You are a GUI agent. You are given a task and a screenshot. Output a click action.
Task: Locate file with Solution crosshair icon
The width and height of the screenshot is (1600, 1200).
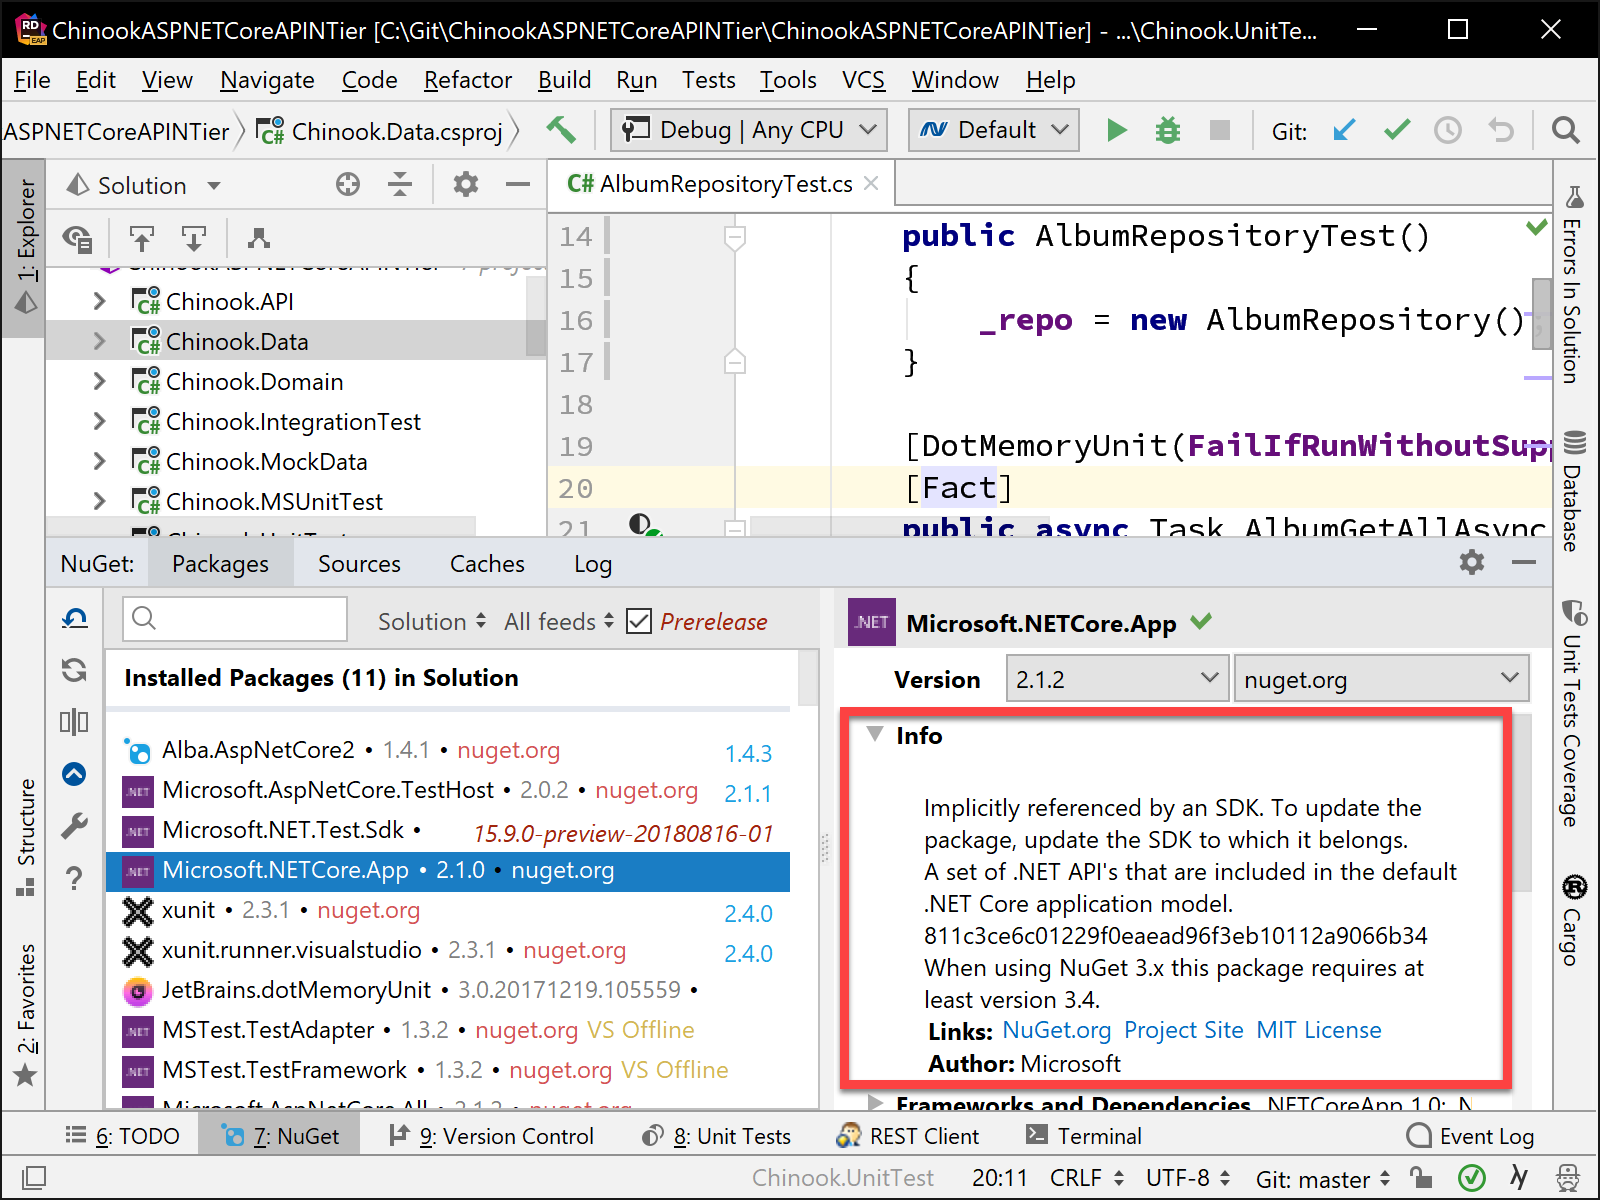[348, 184]
